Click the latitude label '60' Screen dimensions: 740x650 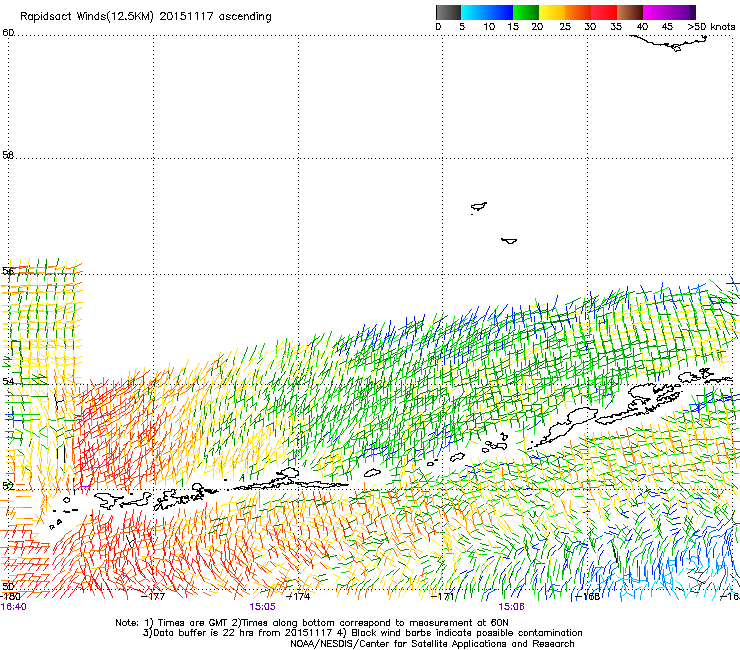(8, 33)
